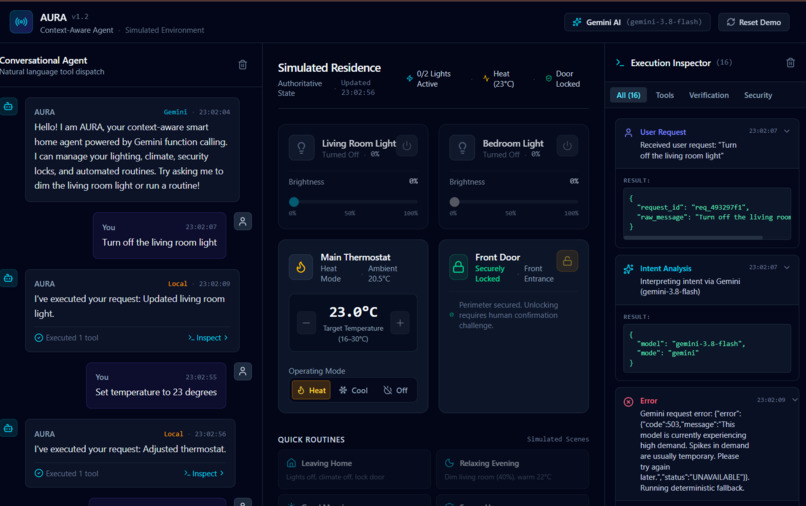The width and height of the screenshot is (806, 506).
Task: Click the "Securely Locked" door status text
Action: pyautogui.click(x=489, y=274)
